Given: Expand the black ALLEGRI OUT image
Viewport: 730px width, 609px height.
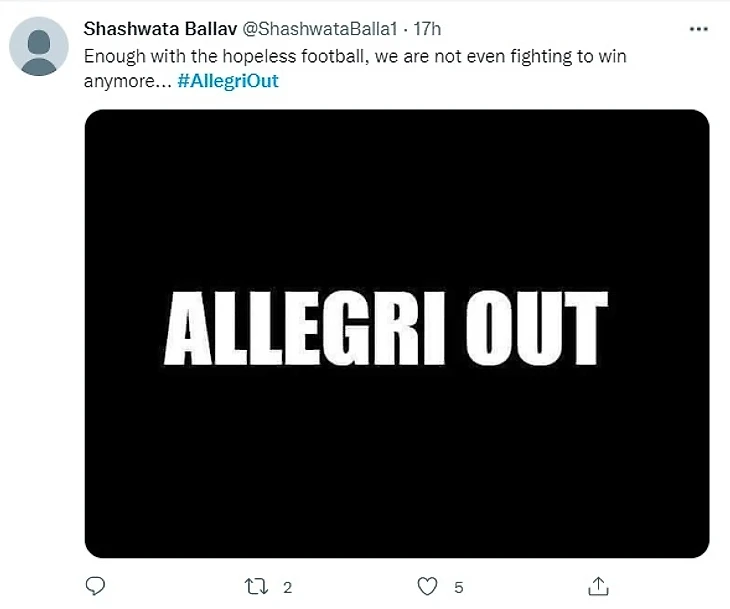Looking at the screenshot, I should (397, 200).
